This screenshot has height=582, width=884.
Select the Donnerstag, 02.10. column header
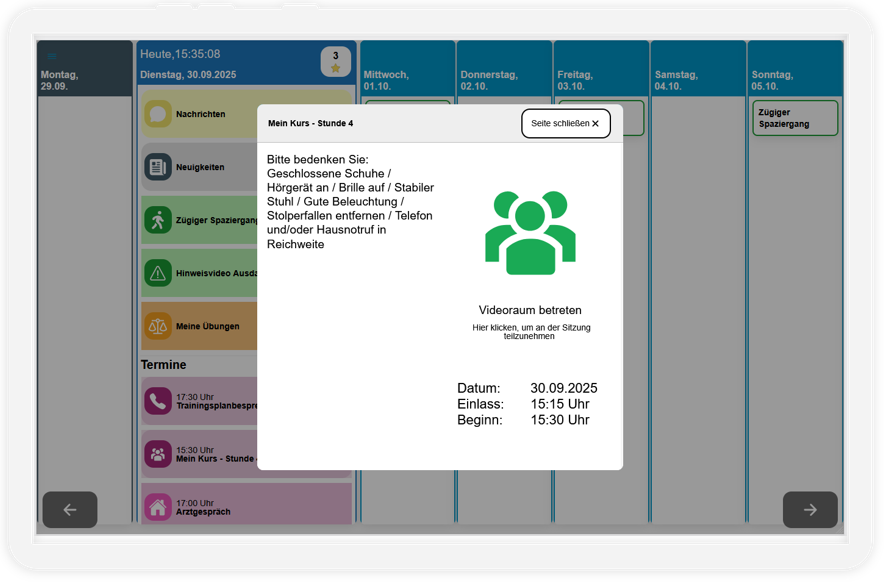(x=505, y=68)
